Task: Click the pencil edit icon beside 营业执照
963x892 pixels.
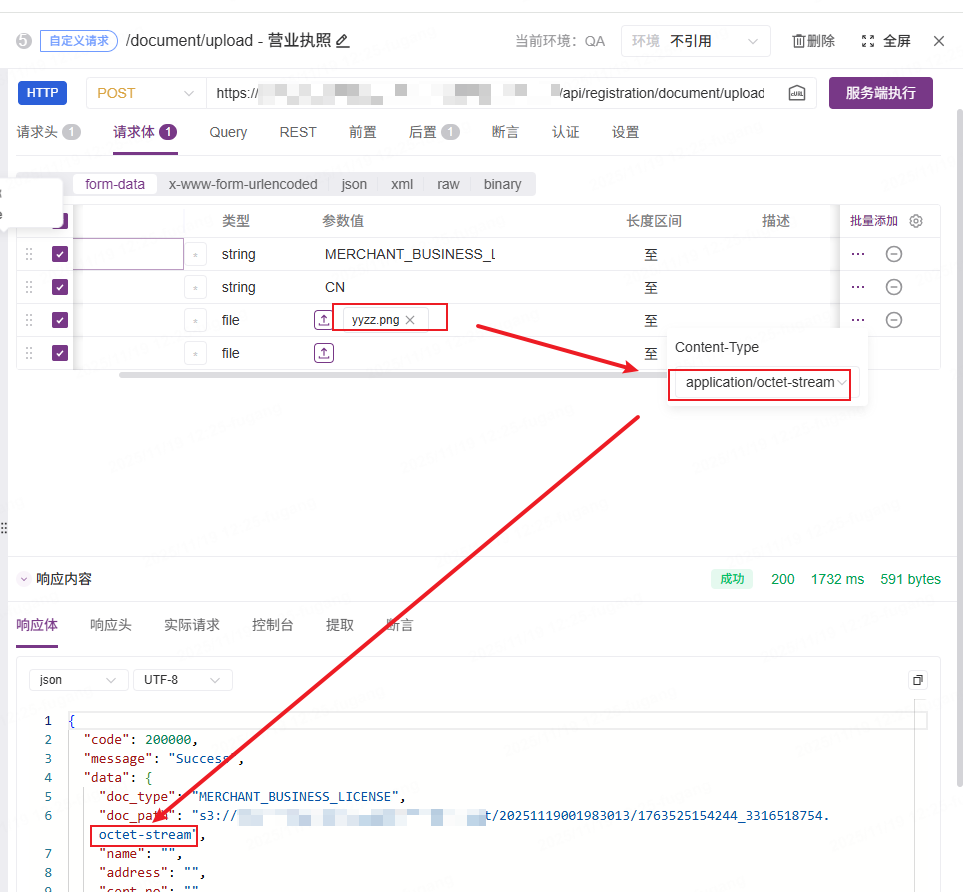Action: [x=343, y=41]
